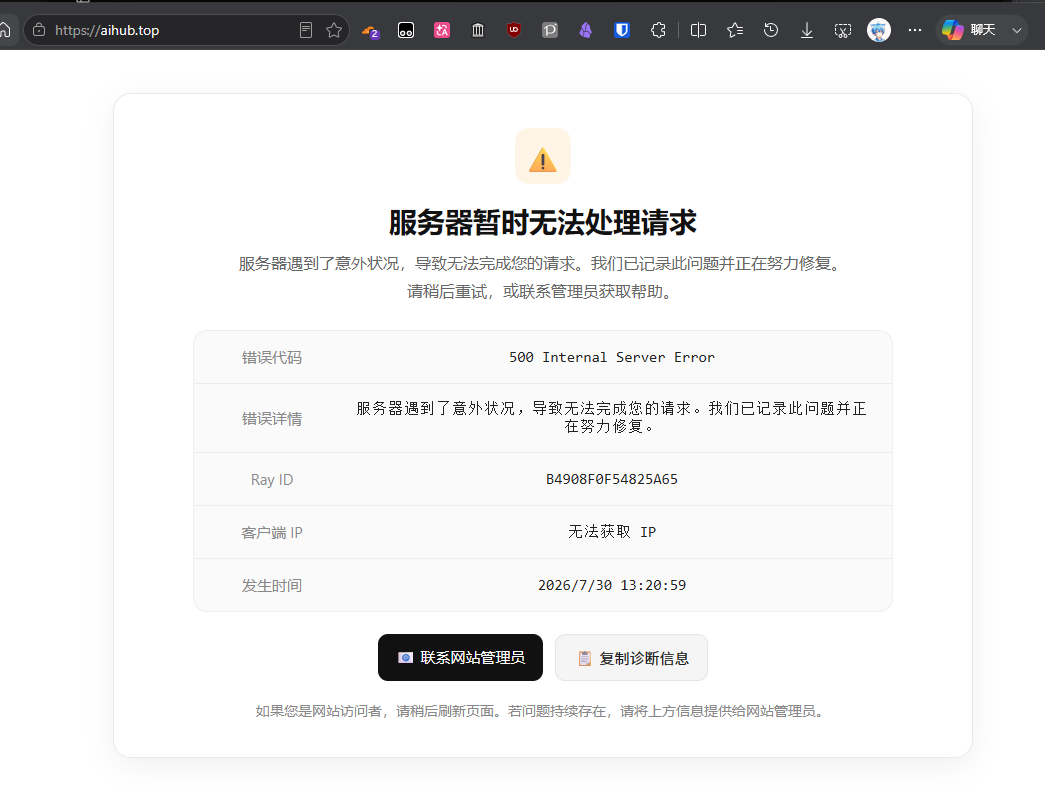Click the value 无法获取 IP
The height and width of the screenshot is (791, 1045).
[x=612, y=532]
